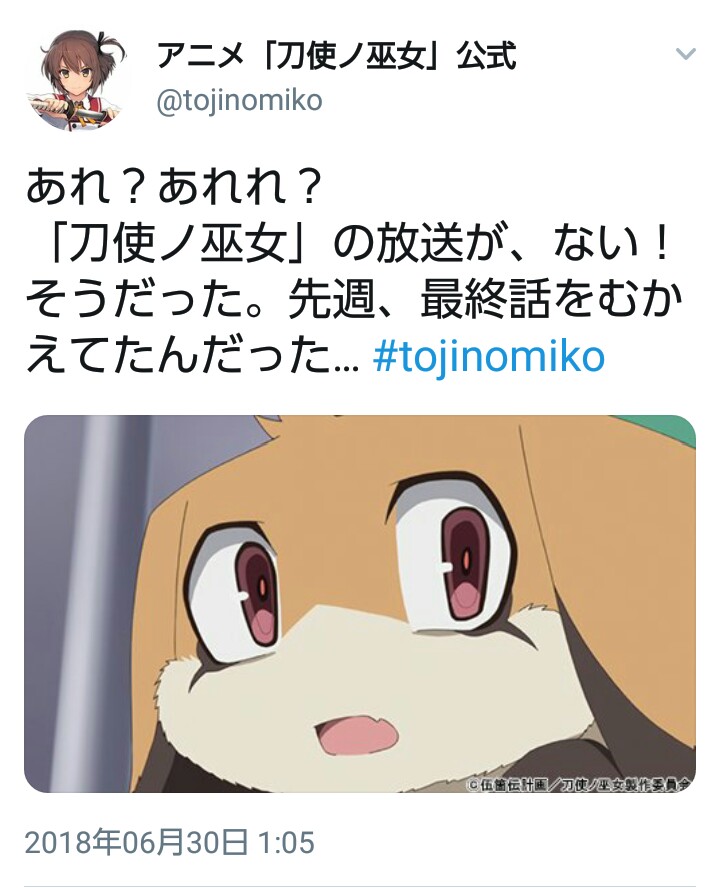
Task: Open the anime girl profile avatar
Action: coord(75,78)
